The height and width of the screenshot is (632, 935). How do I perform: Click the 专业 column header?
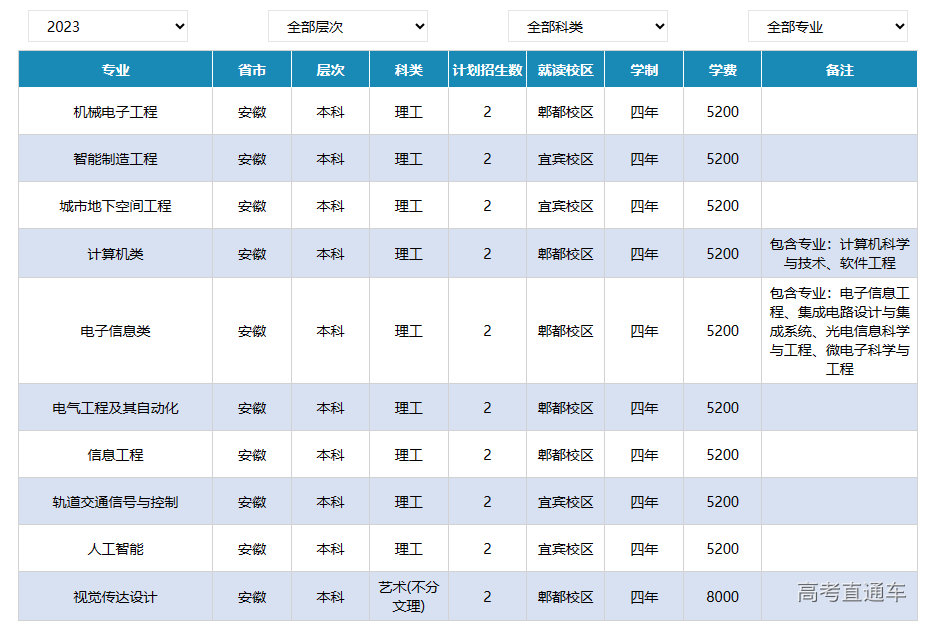coord(115,70)
